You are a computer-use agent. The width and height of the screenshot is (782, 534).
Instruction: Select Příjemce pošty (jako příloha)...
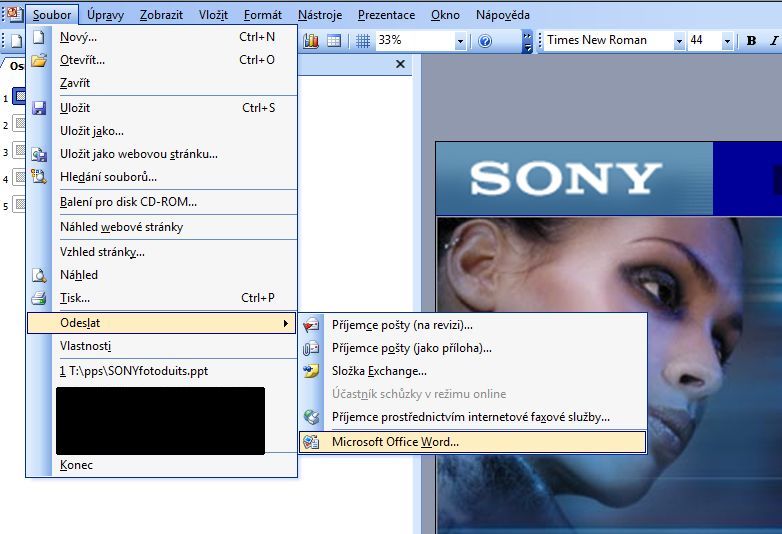click(473, 348)
